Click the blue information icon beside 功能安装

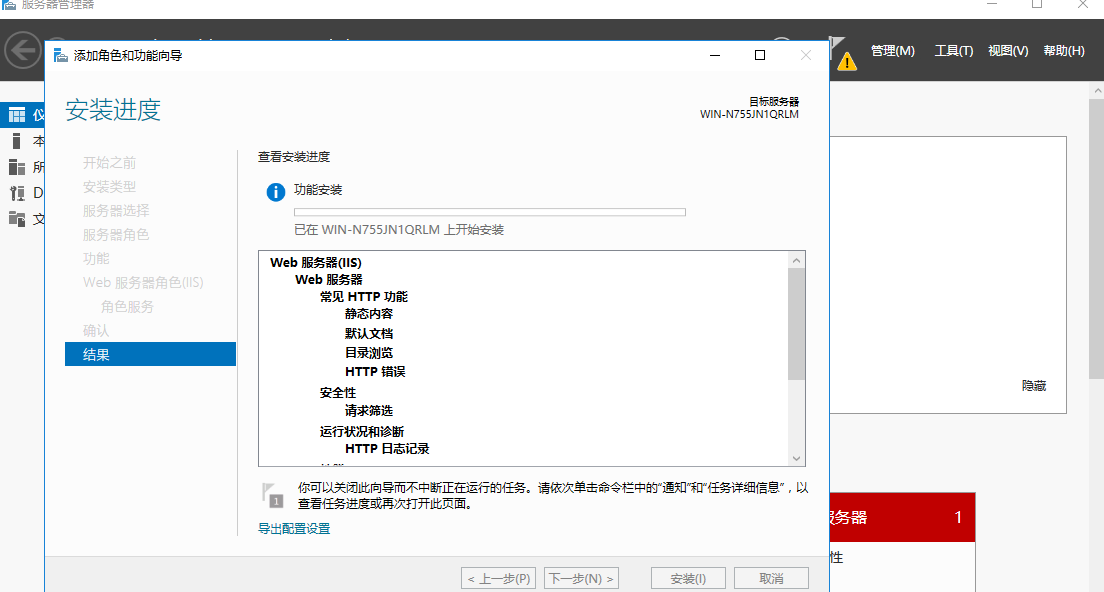[275, 191]
